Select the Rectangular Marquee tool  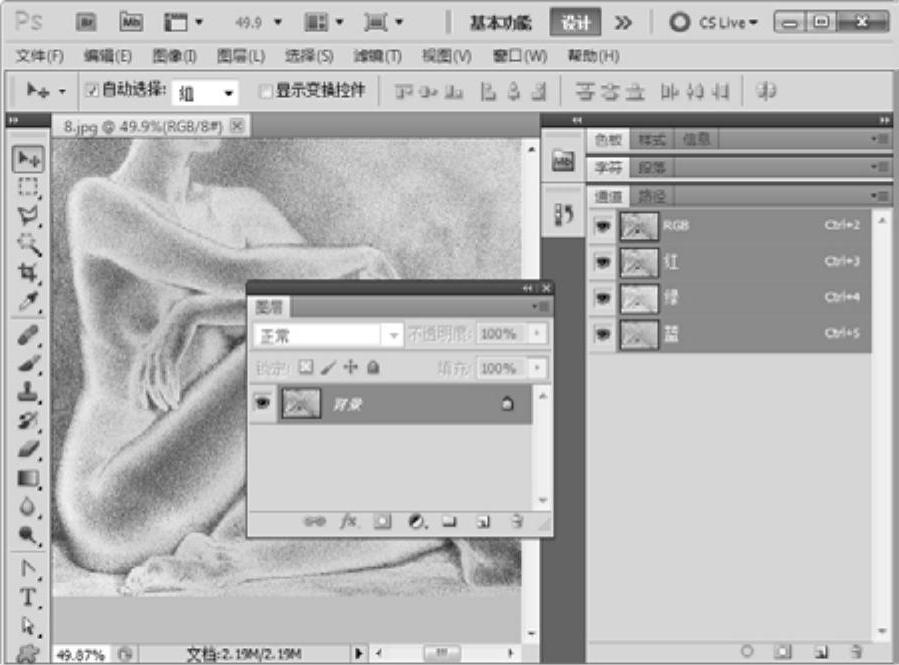[x=29, y=187]
